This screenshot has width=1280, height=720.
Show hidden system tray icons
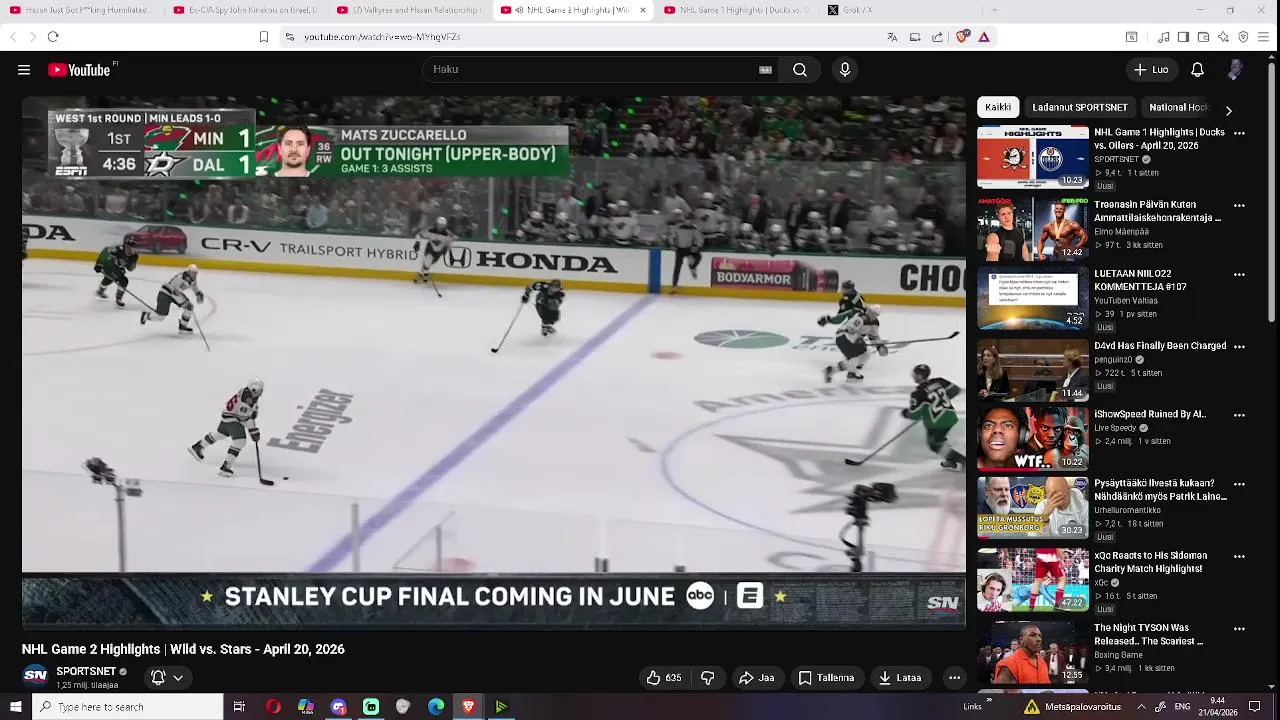(x=1141, y=707)
